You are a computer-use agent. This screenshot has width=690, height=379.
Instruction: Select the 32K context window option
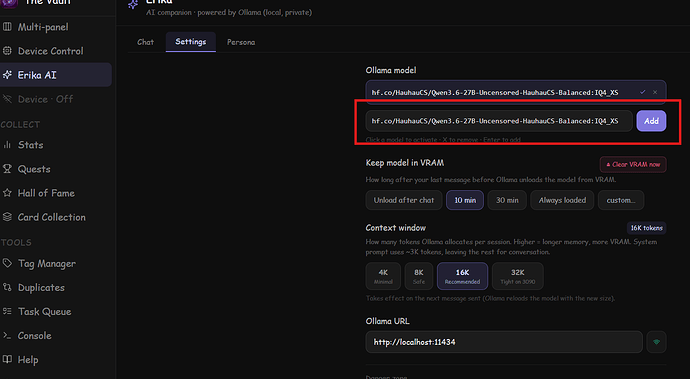click(518, 276)
